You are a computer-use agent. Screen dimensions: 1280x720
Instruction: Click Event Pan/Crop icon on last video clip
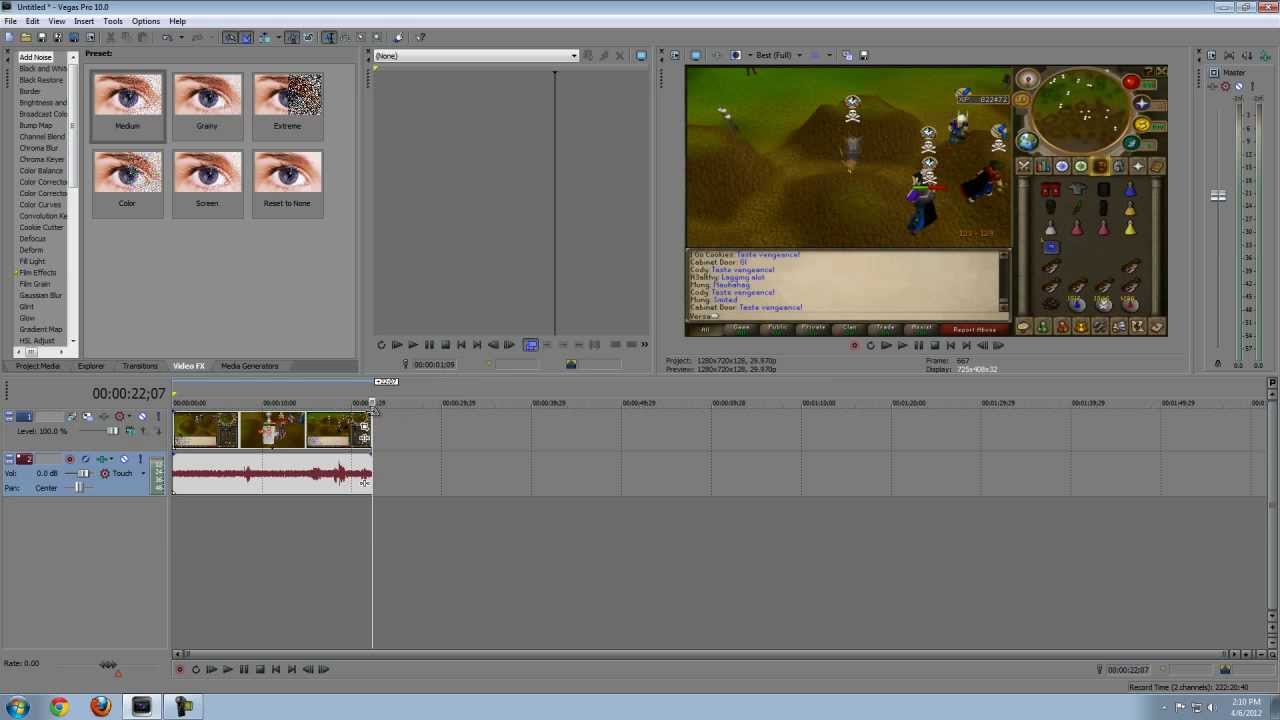click(364, 427)
